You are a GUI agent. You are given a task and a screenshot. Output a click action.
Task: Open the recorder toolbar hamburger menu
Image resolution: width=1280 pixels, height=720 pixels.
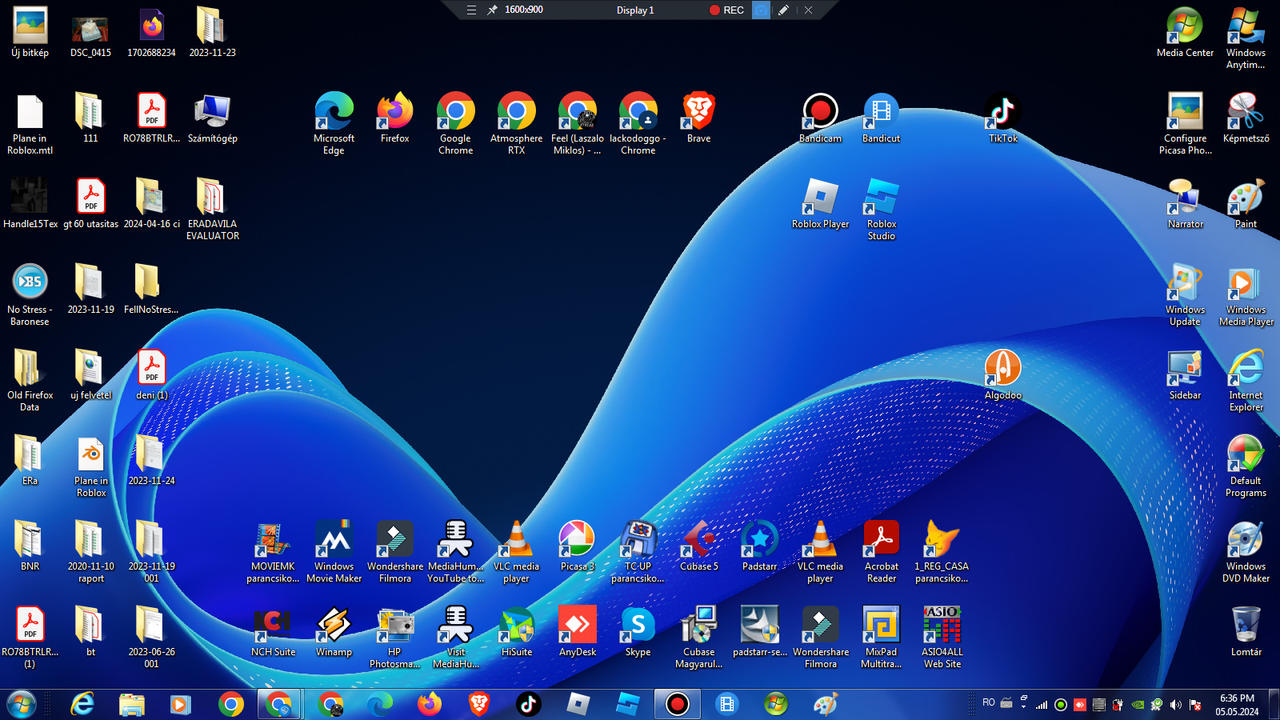click(470, 10)
